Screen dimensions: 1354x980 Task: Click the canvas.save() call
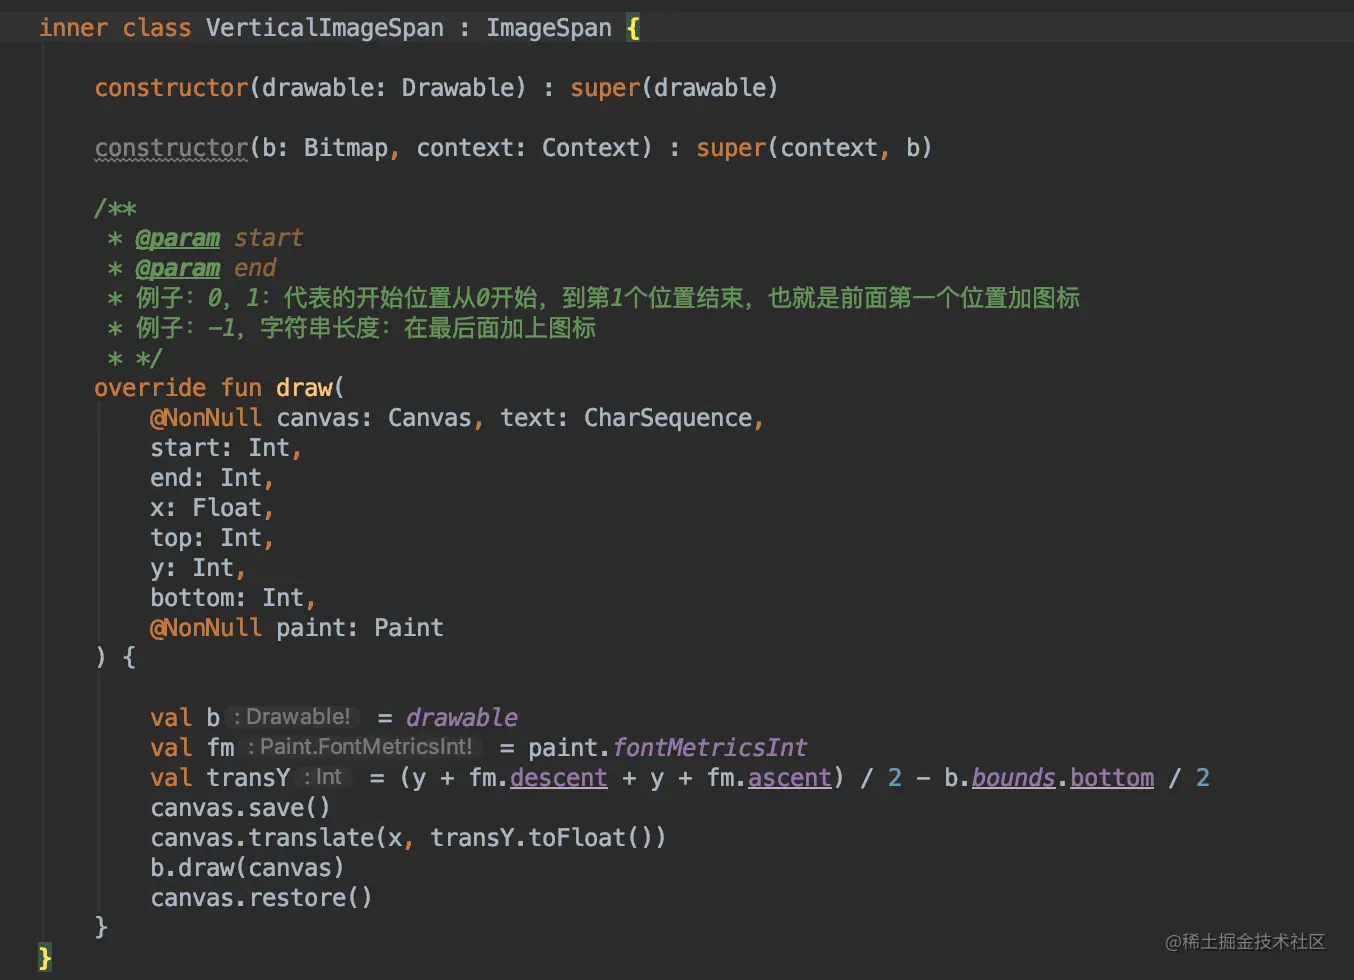[x=240, y=808]
